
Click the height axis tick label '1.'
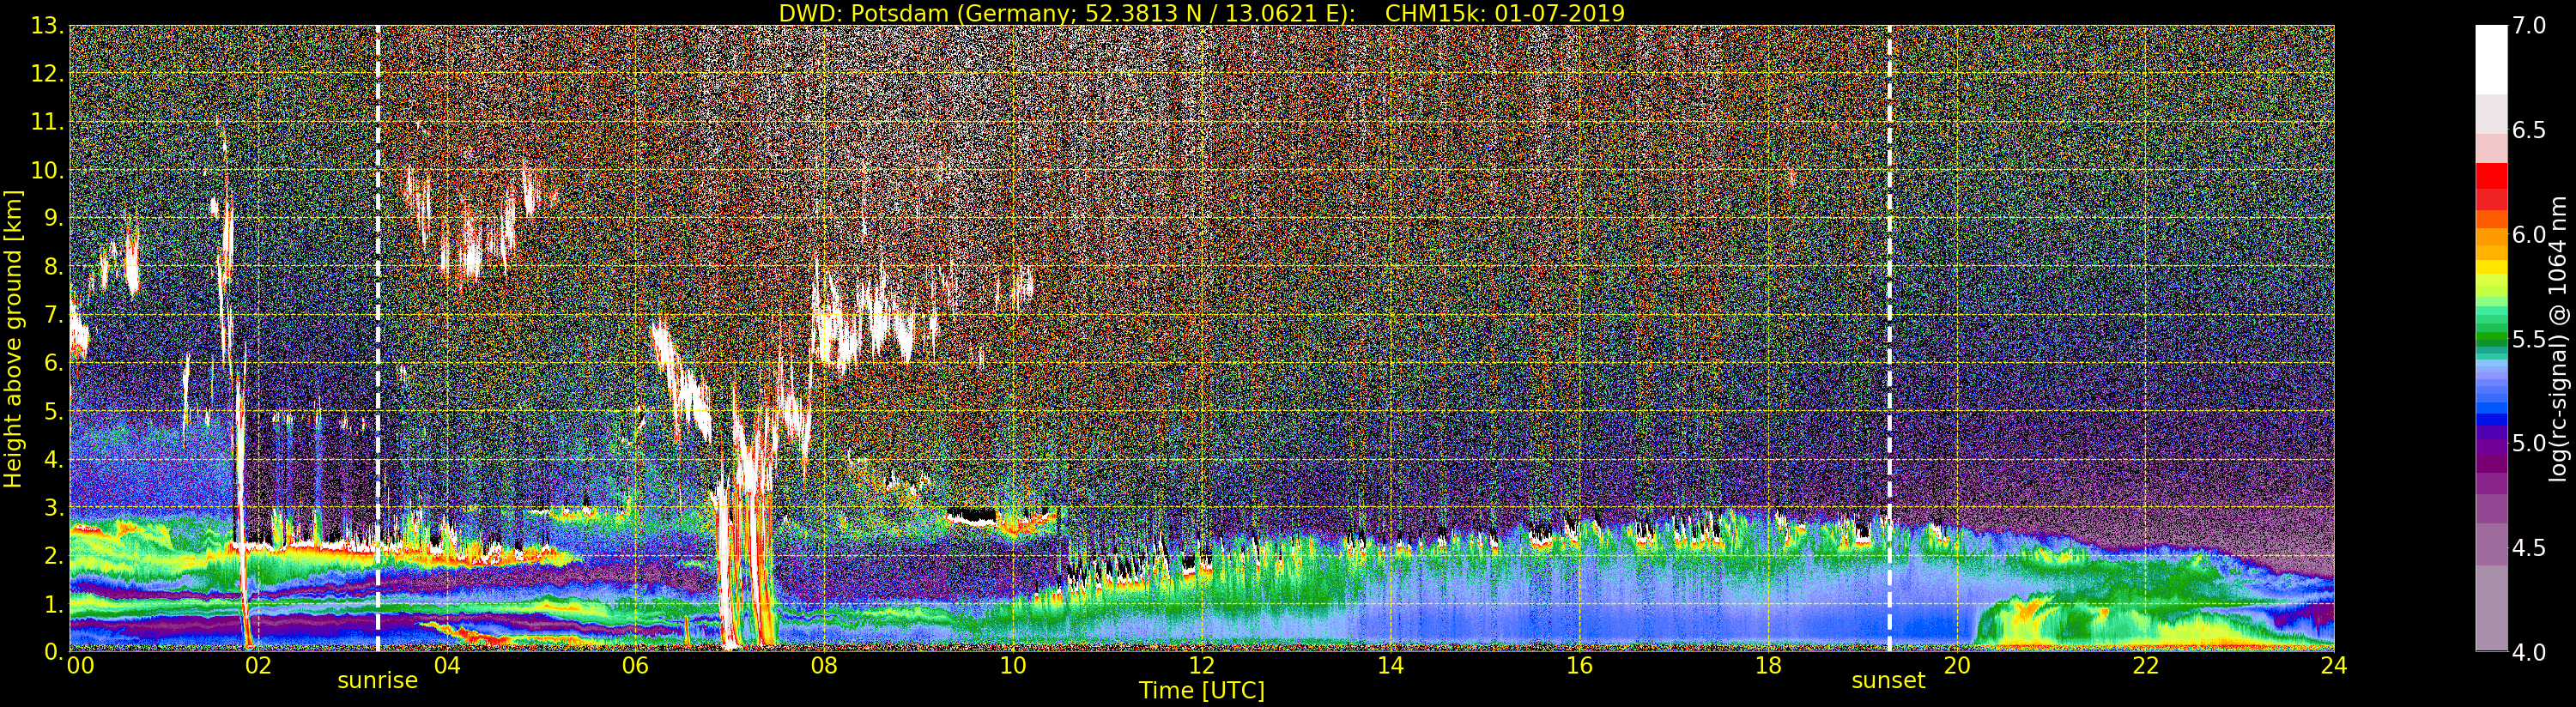pyautogui.click(x=54, y=604)
